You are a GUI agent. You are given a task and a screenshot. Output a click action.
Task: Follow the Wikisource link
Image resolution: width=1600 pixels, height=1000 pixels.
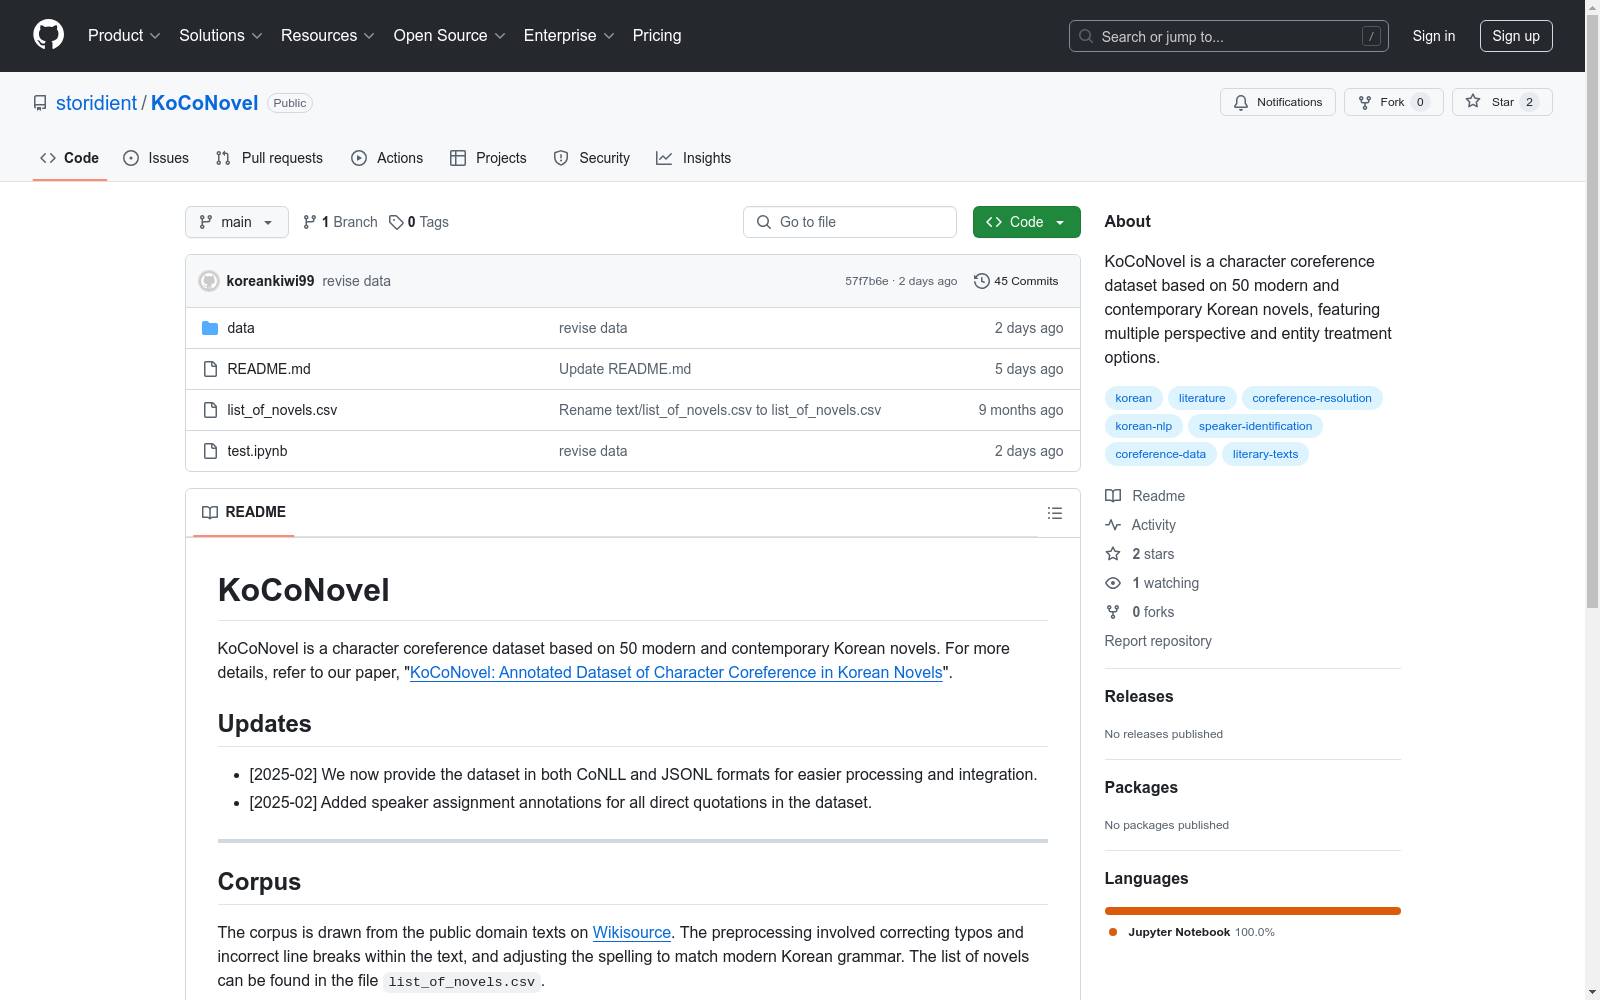632,933
